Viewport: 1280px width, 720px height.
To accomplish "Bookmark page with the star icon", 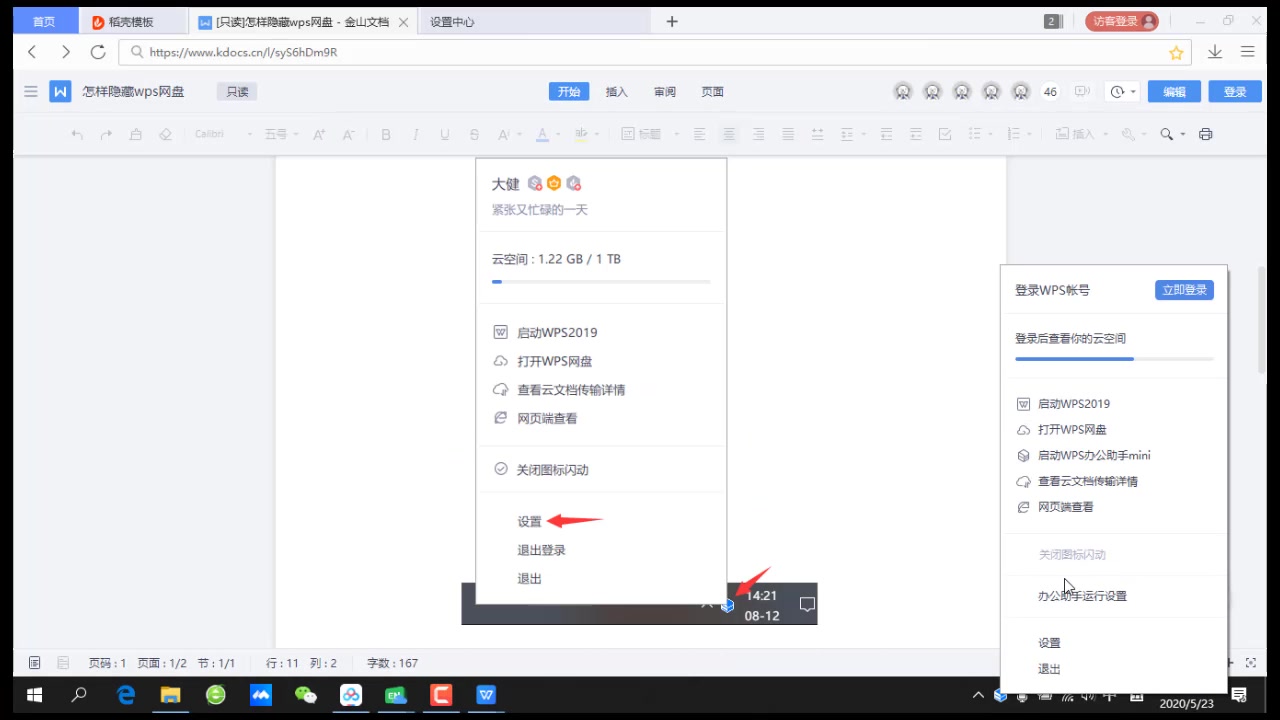I will [1176, 52].
